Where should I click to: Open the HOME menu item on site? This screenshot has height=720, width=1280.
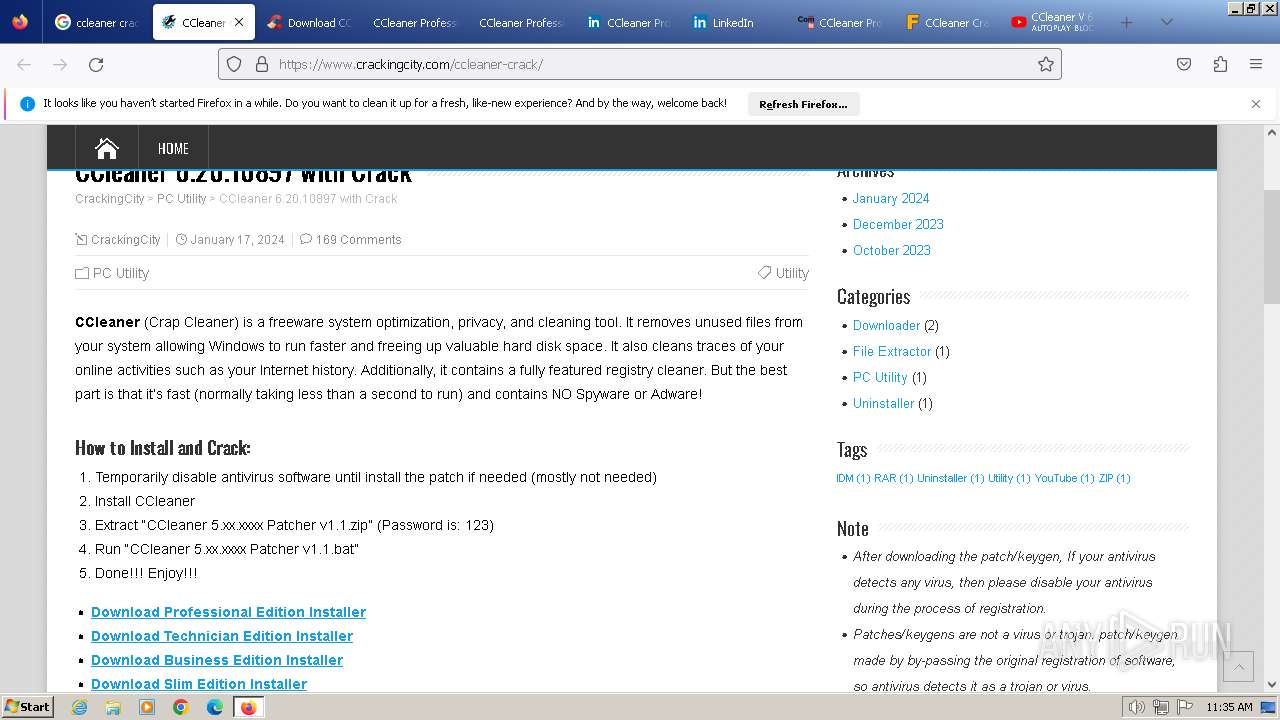173,148
